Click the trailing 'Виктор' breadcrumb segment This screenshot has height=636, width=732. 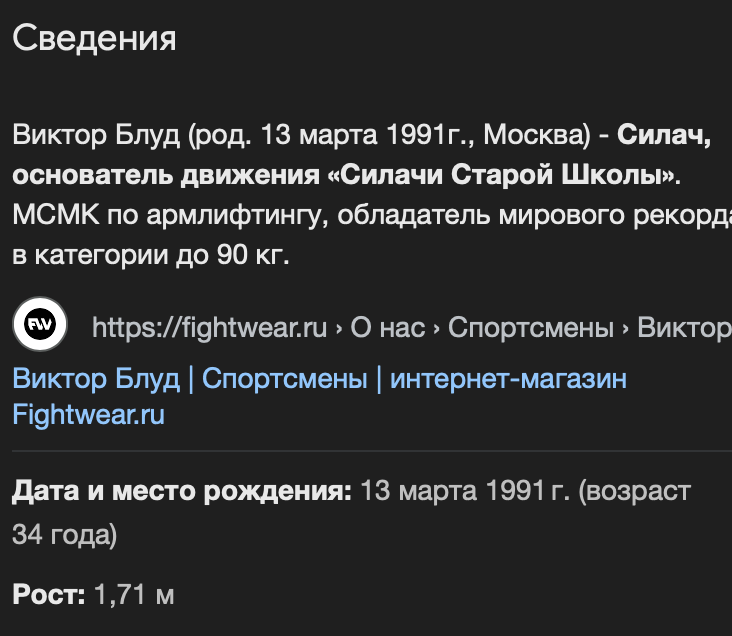tap(684, 328)
